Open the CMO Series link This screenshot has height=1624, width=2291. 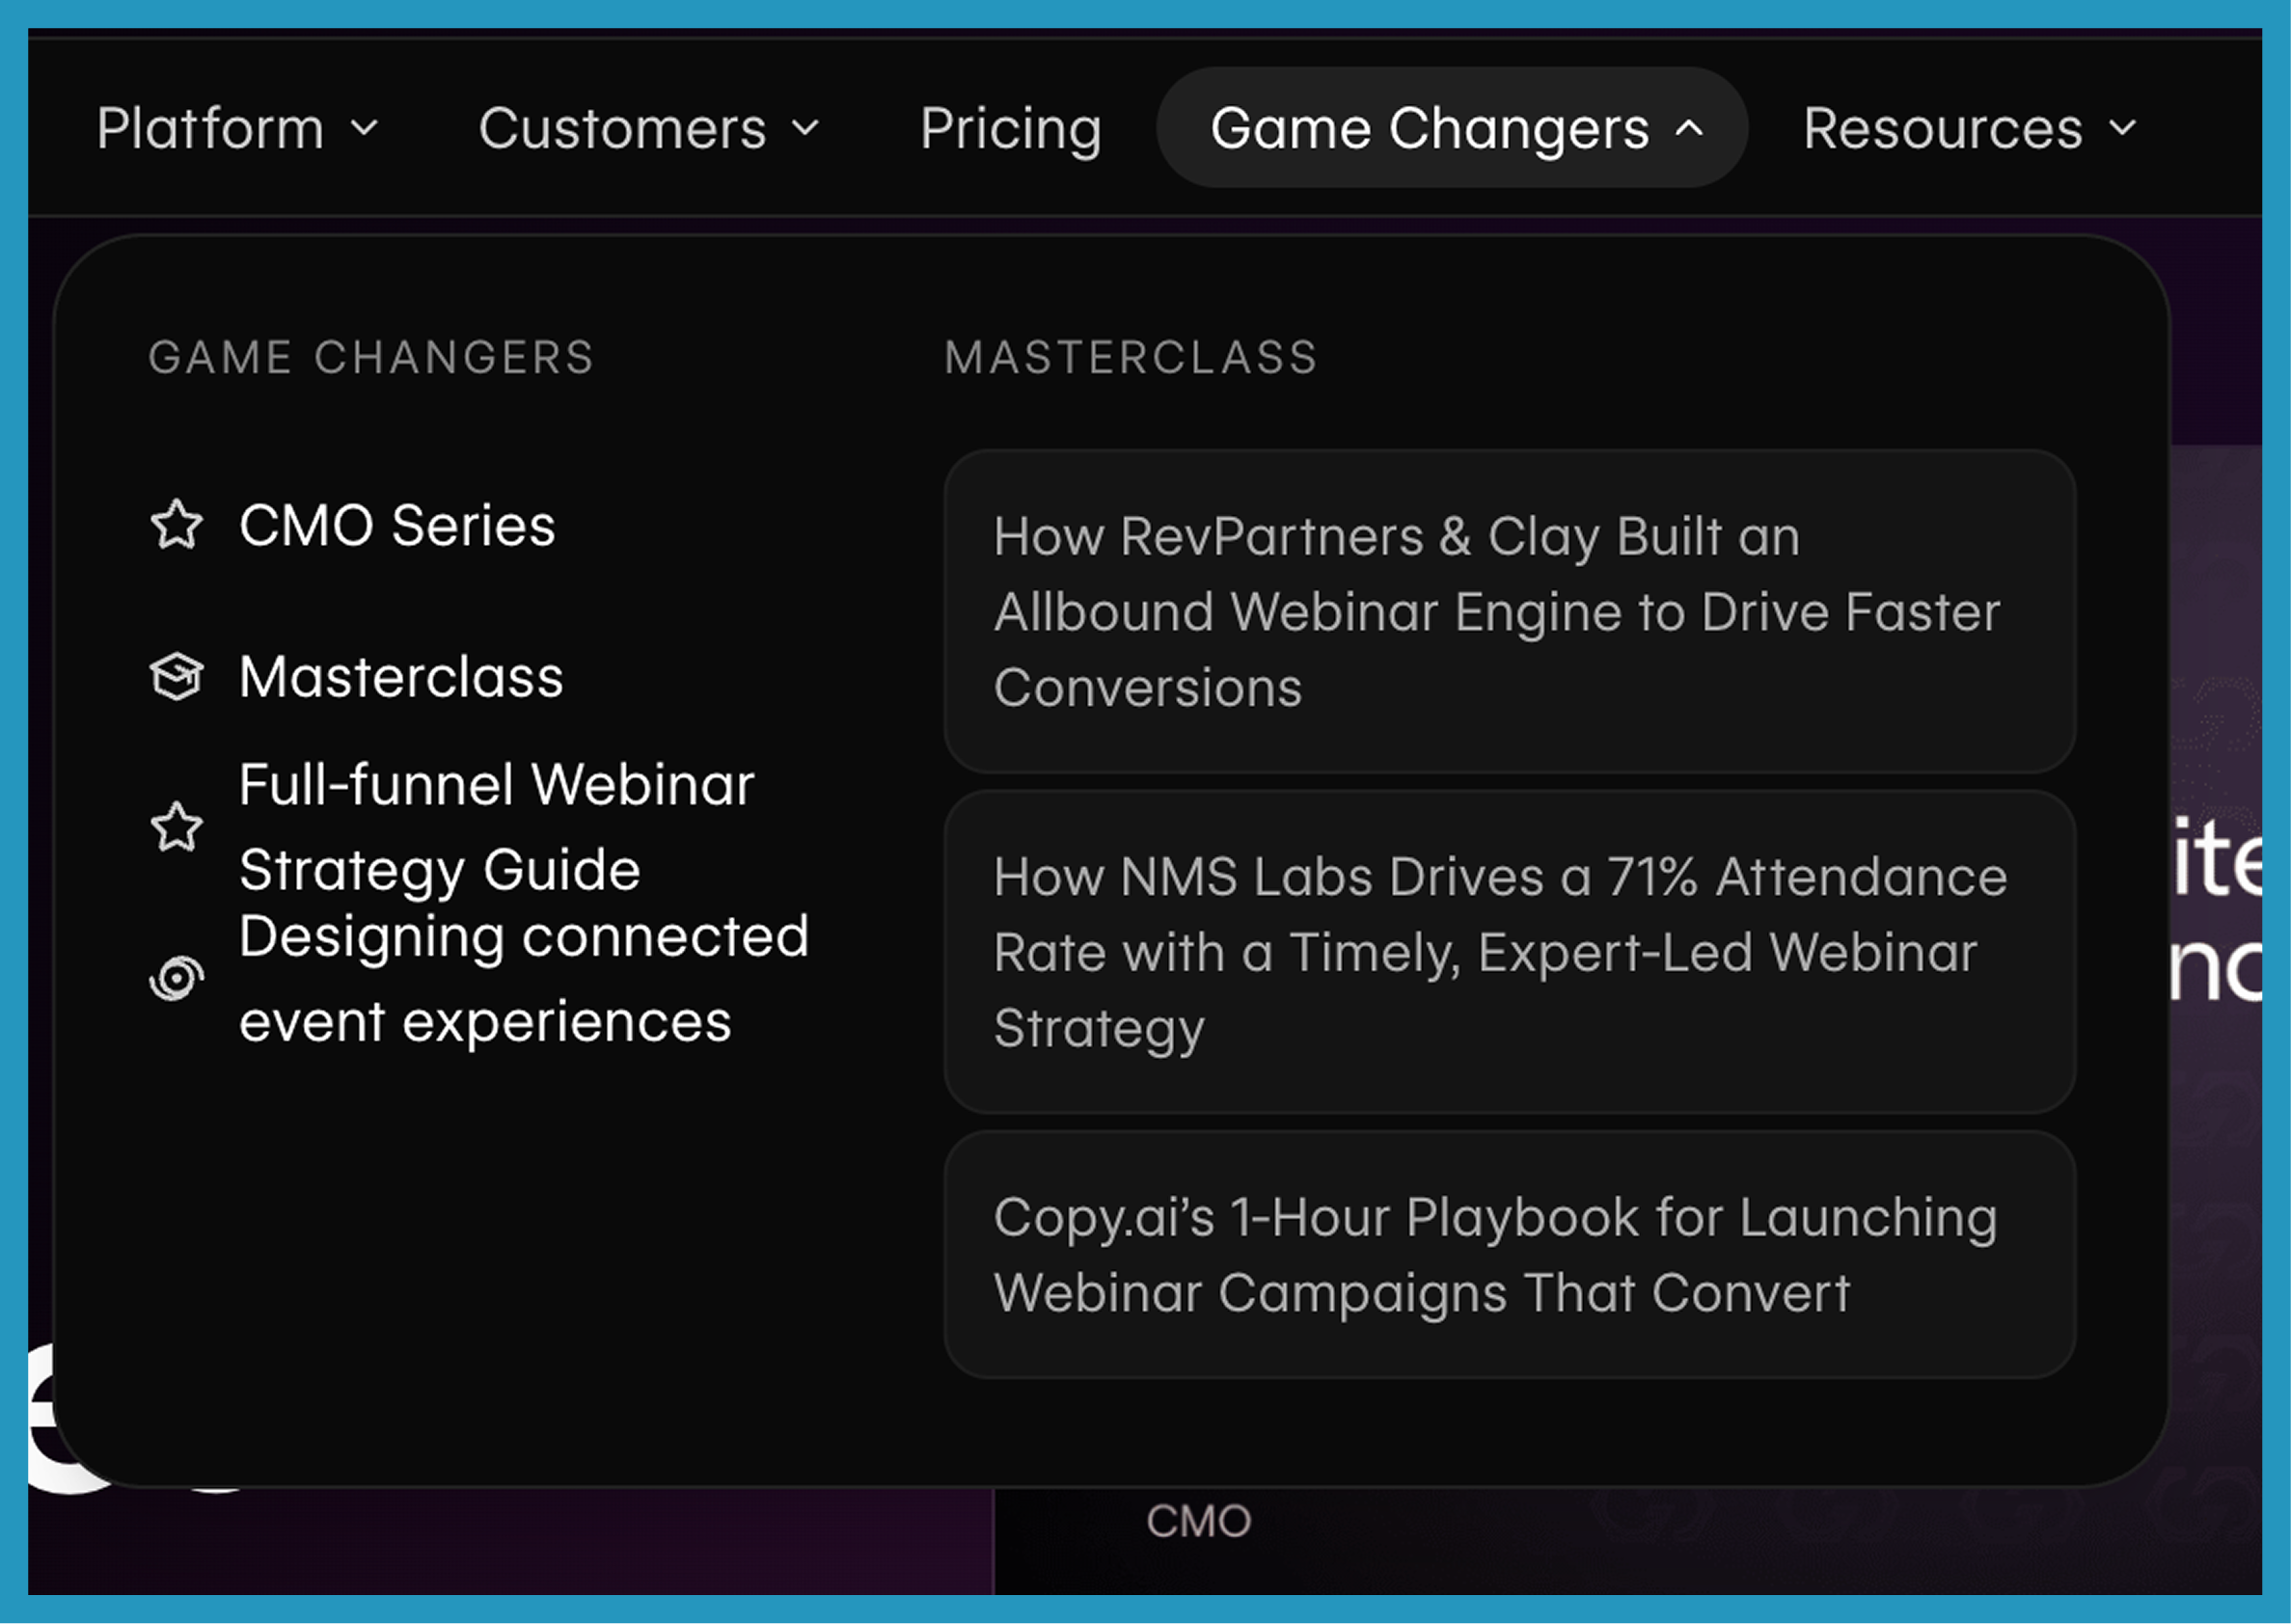click(x=397, y=525)
